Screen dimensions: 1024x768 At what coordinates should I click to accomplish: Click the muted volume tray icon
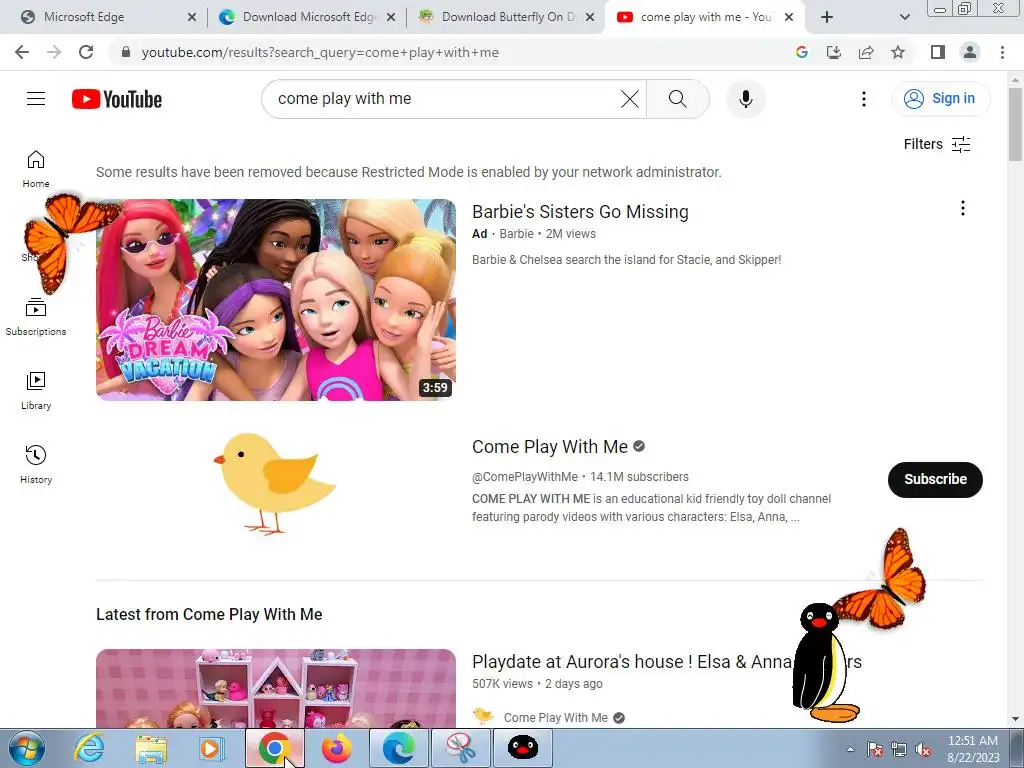tap(923, 750)
